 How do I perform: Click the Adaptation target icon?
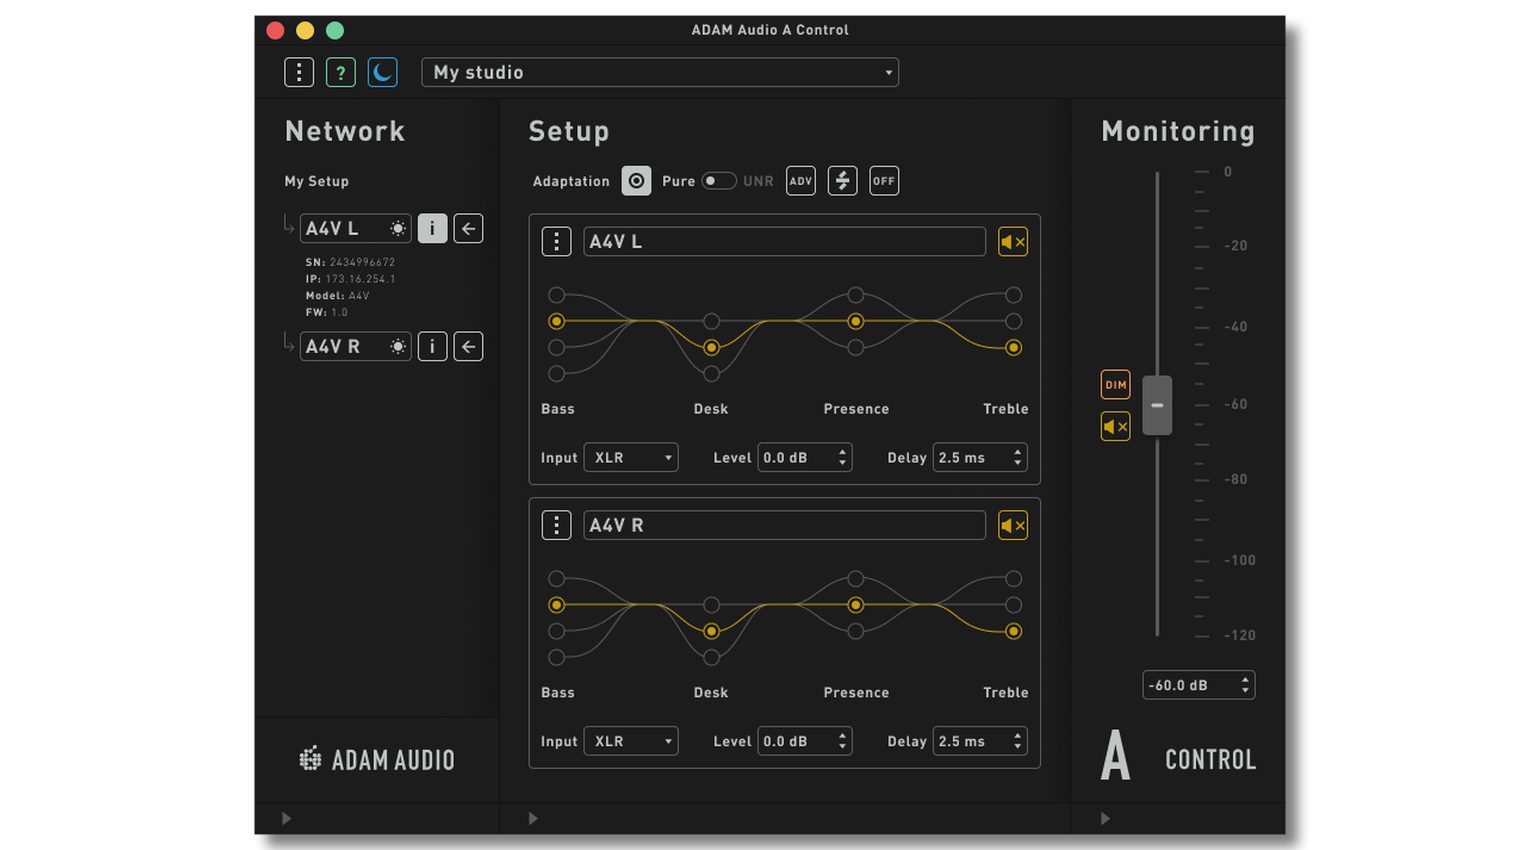coord(636,181)
